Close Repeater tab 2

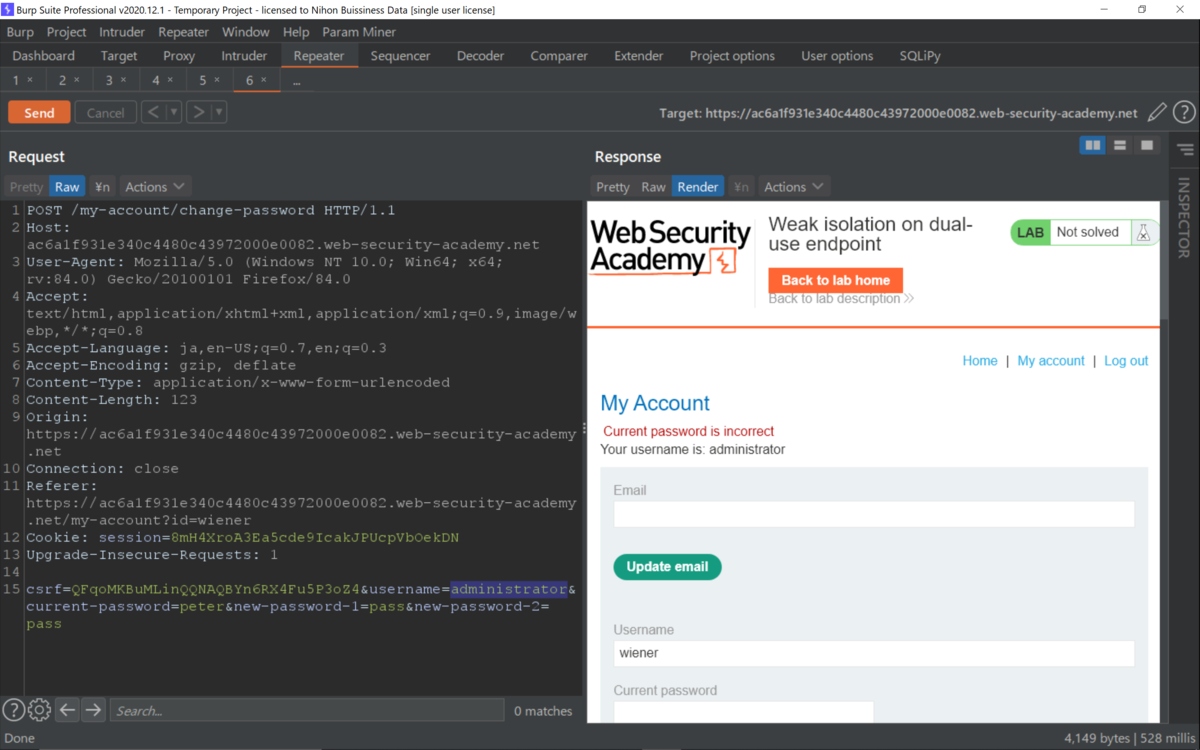77,80
